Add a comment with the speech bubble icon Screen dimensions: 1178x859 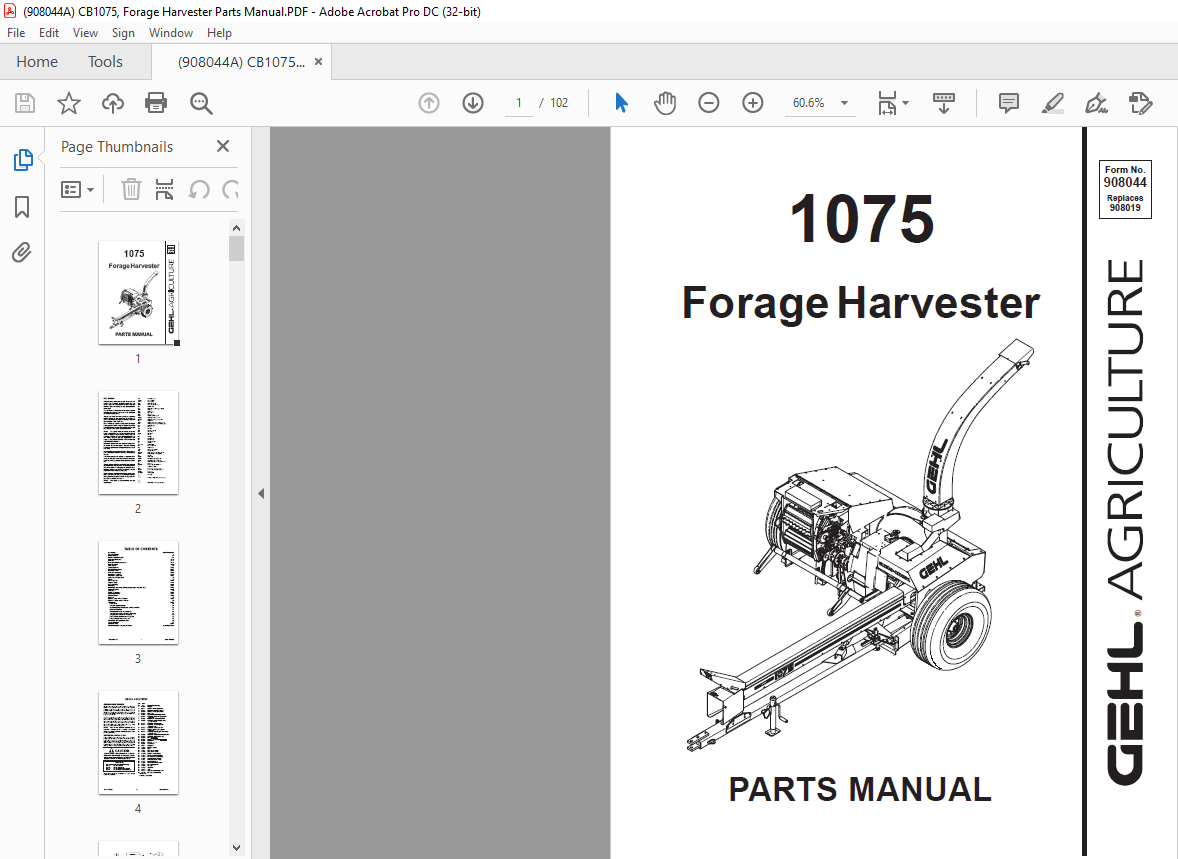tap(1008, 103)
